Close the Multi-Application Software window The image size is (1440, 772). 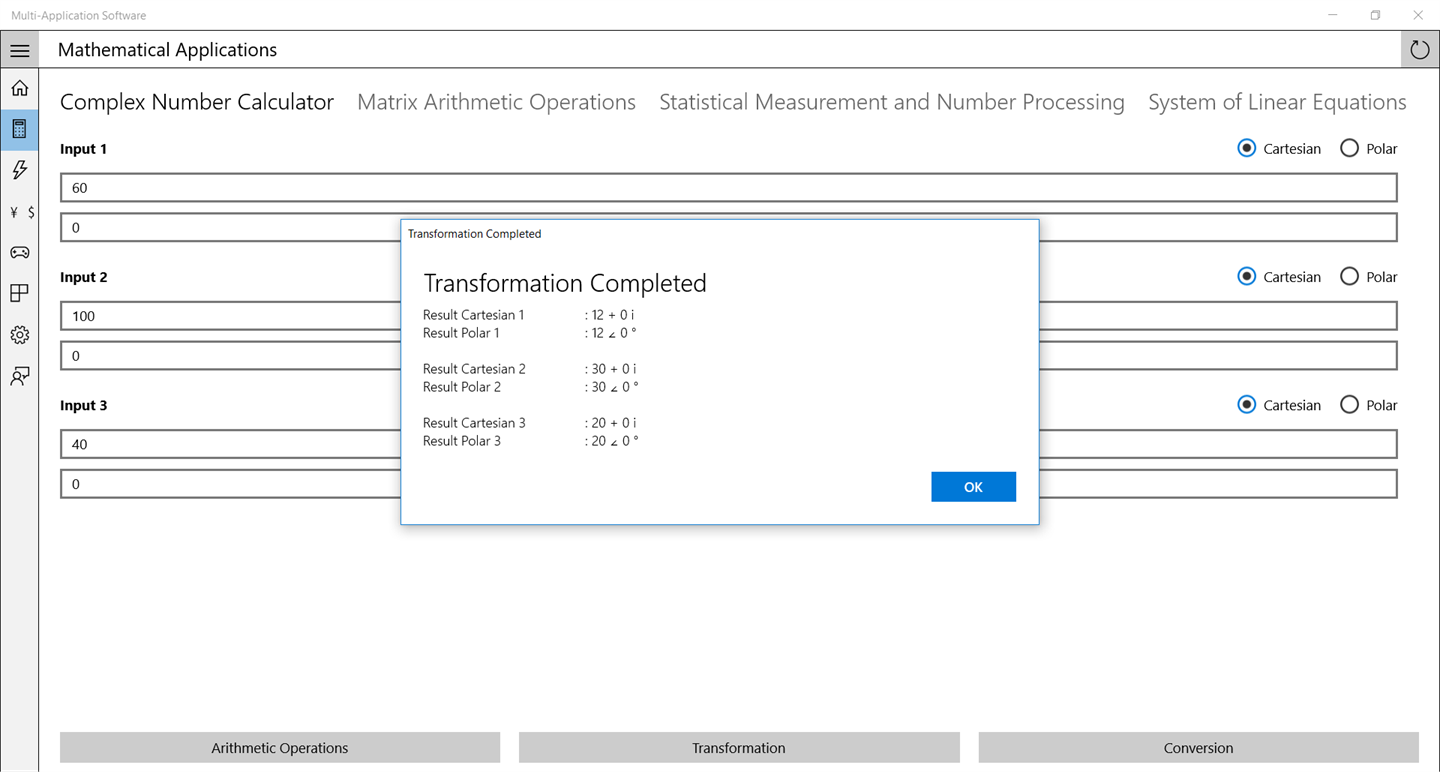pos(1418,15)
